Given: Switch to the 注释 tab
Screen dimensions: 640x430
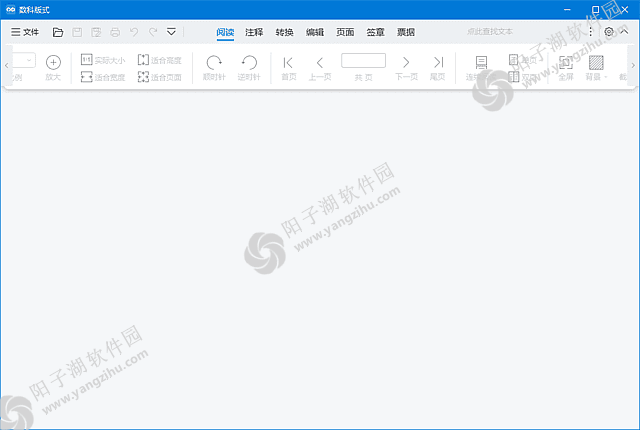Looking at the screenshot, I should pos(254,32).
